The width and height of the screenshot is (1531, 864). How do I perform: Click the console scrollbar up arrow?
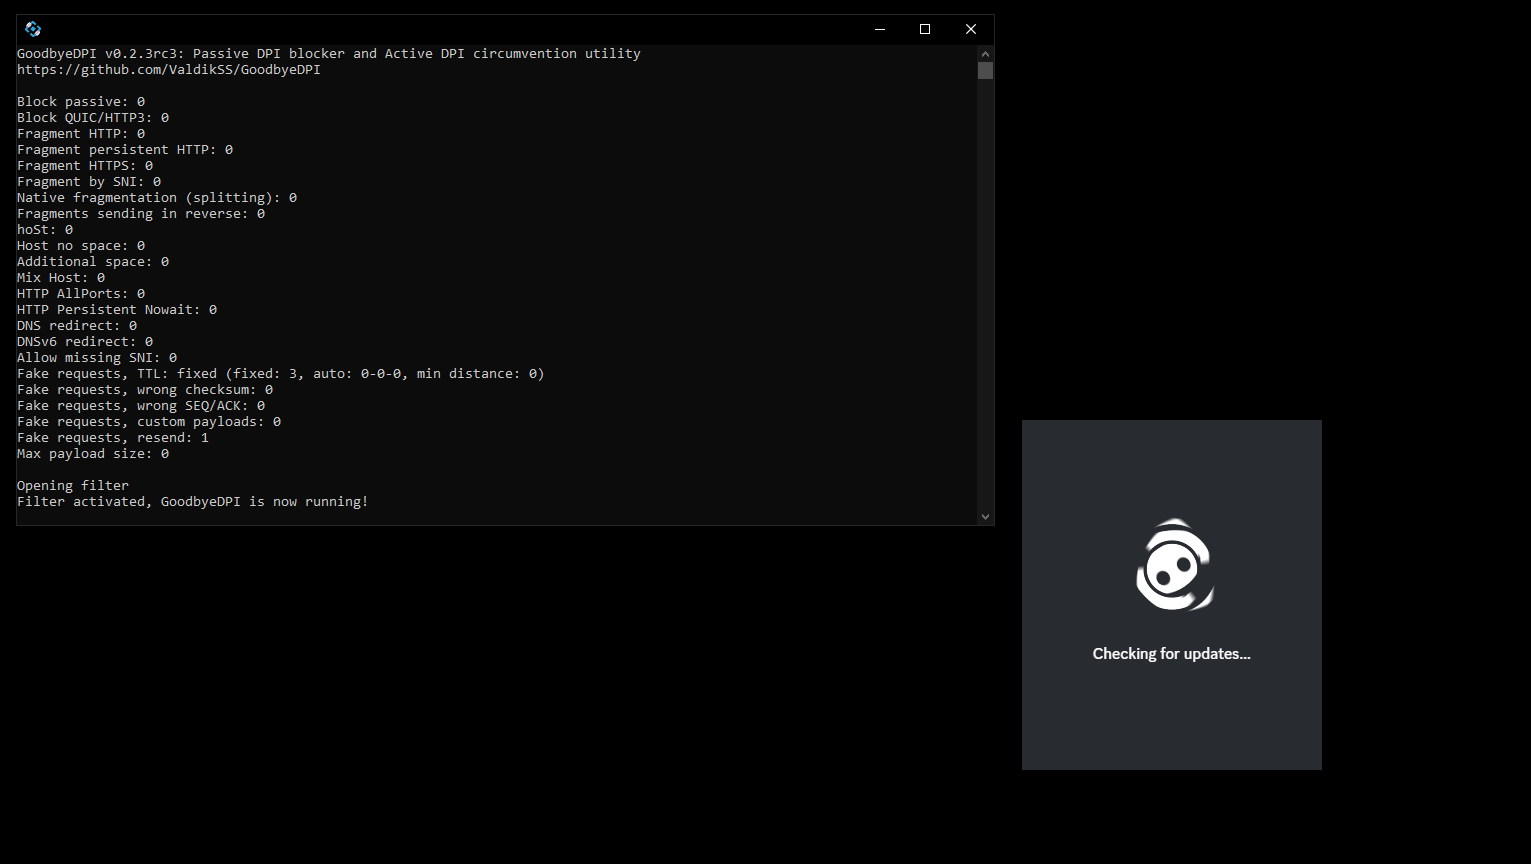click(x=985, y=53)
